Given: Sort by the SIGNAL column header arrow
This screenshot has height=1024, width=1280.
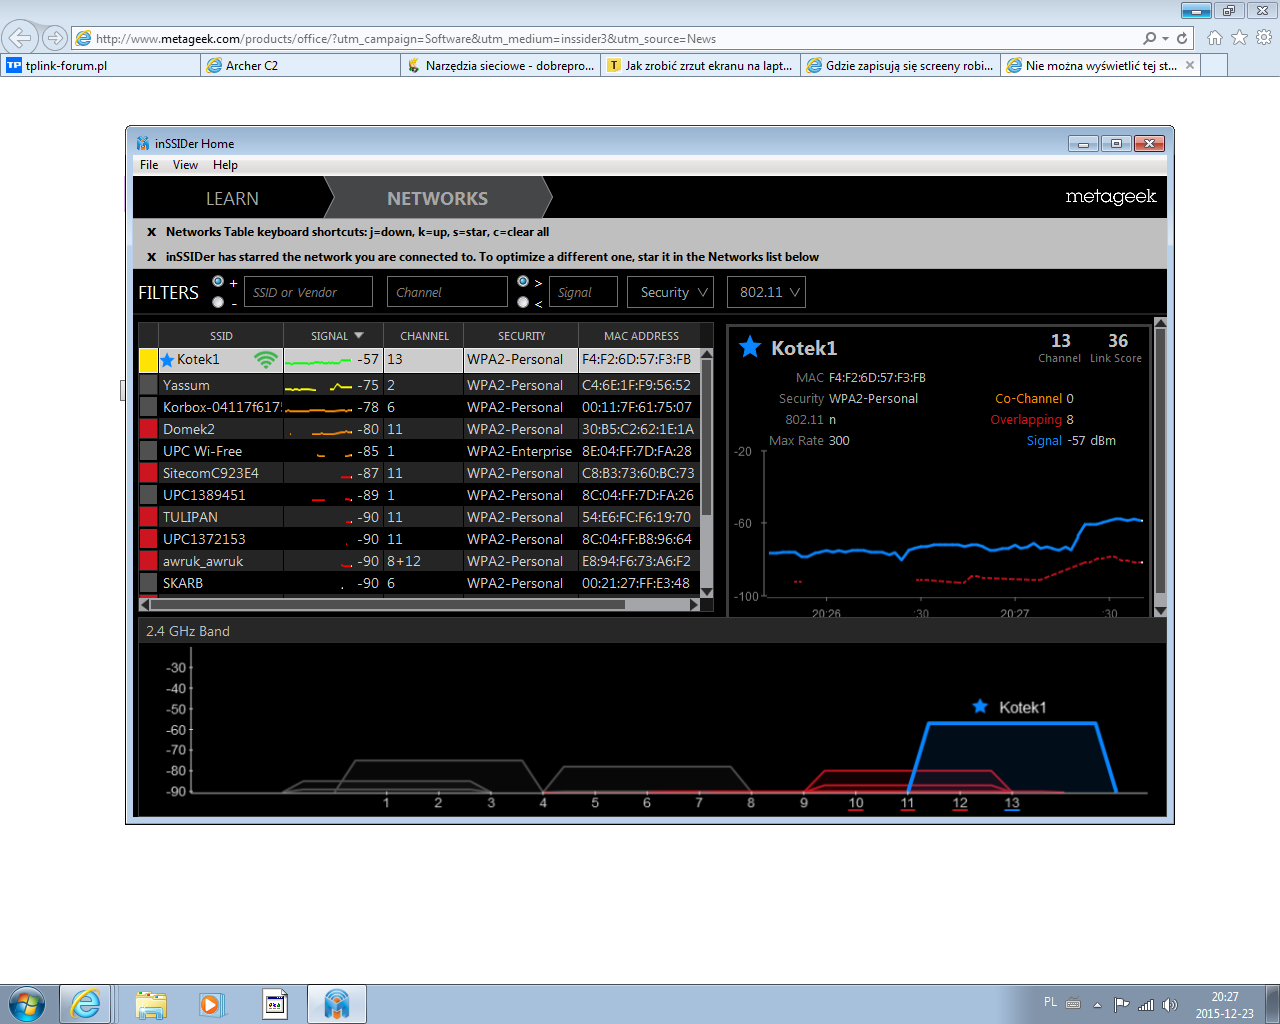Looking at the screenshot, I should coord(359,336).
